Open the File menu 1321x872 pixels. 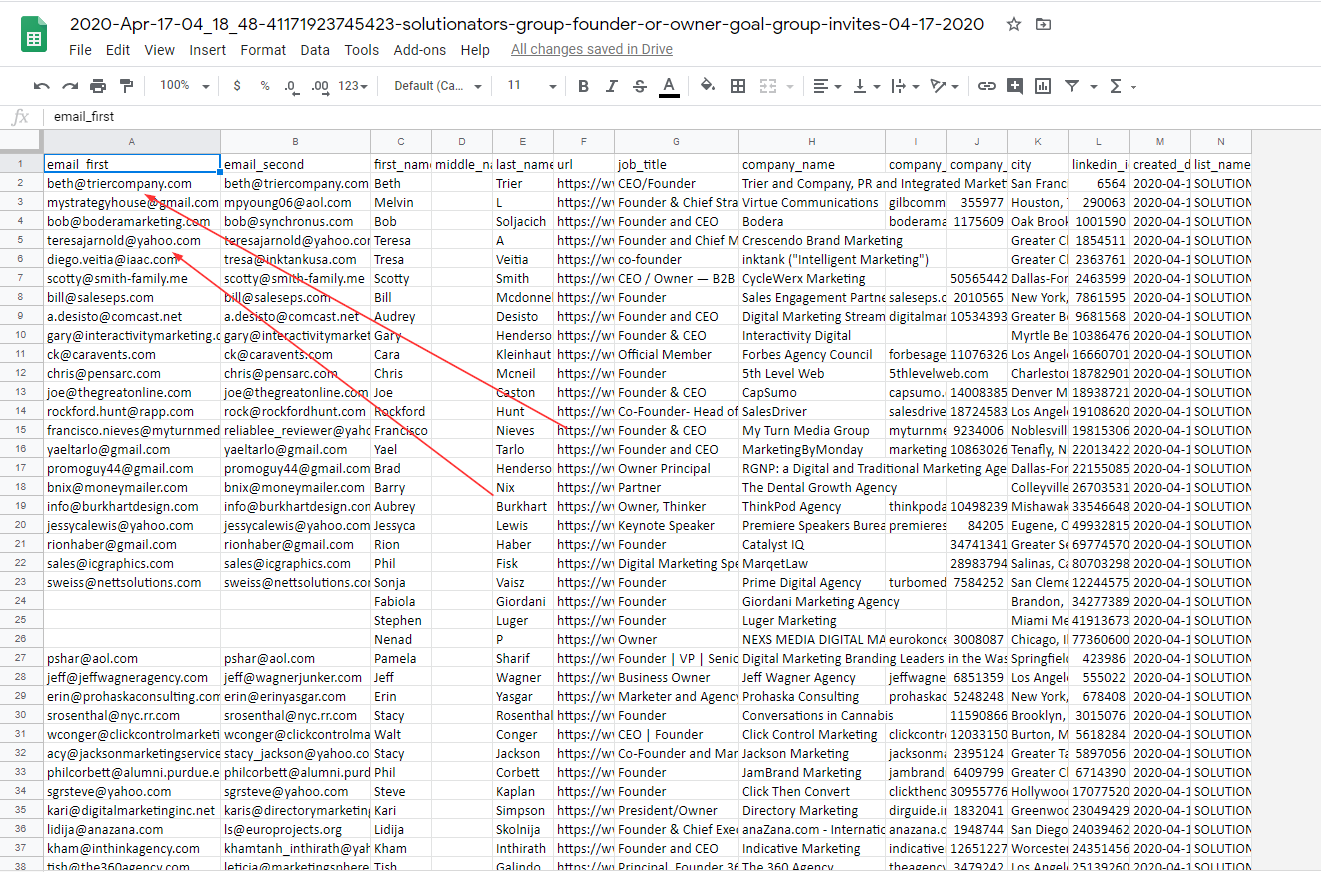tap(80, 50)
